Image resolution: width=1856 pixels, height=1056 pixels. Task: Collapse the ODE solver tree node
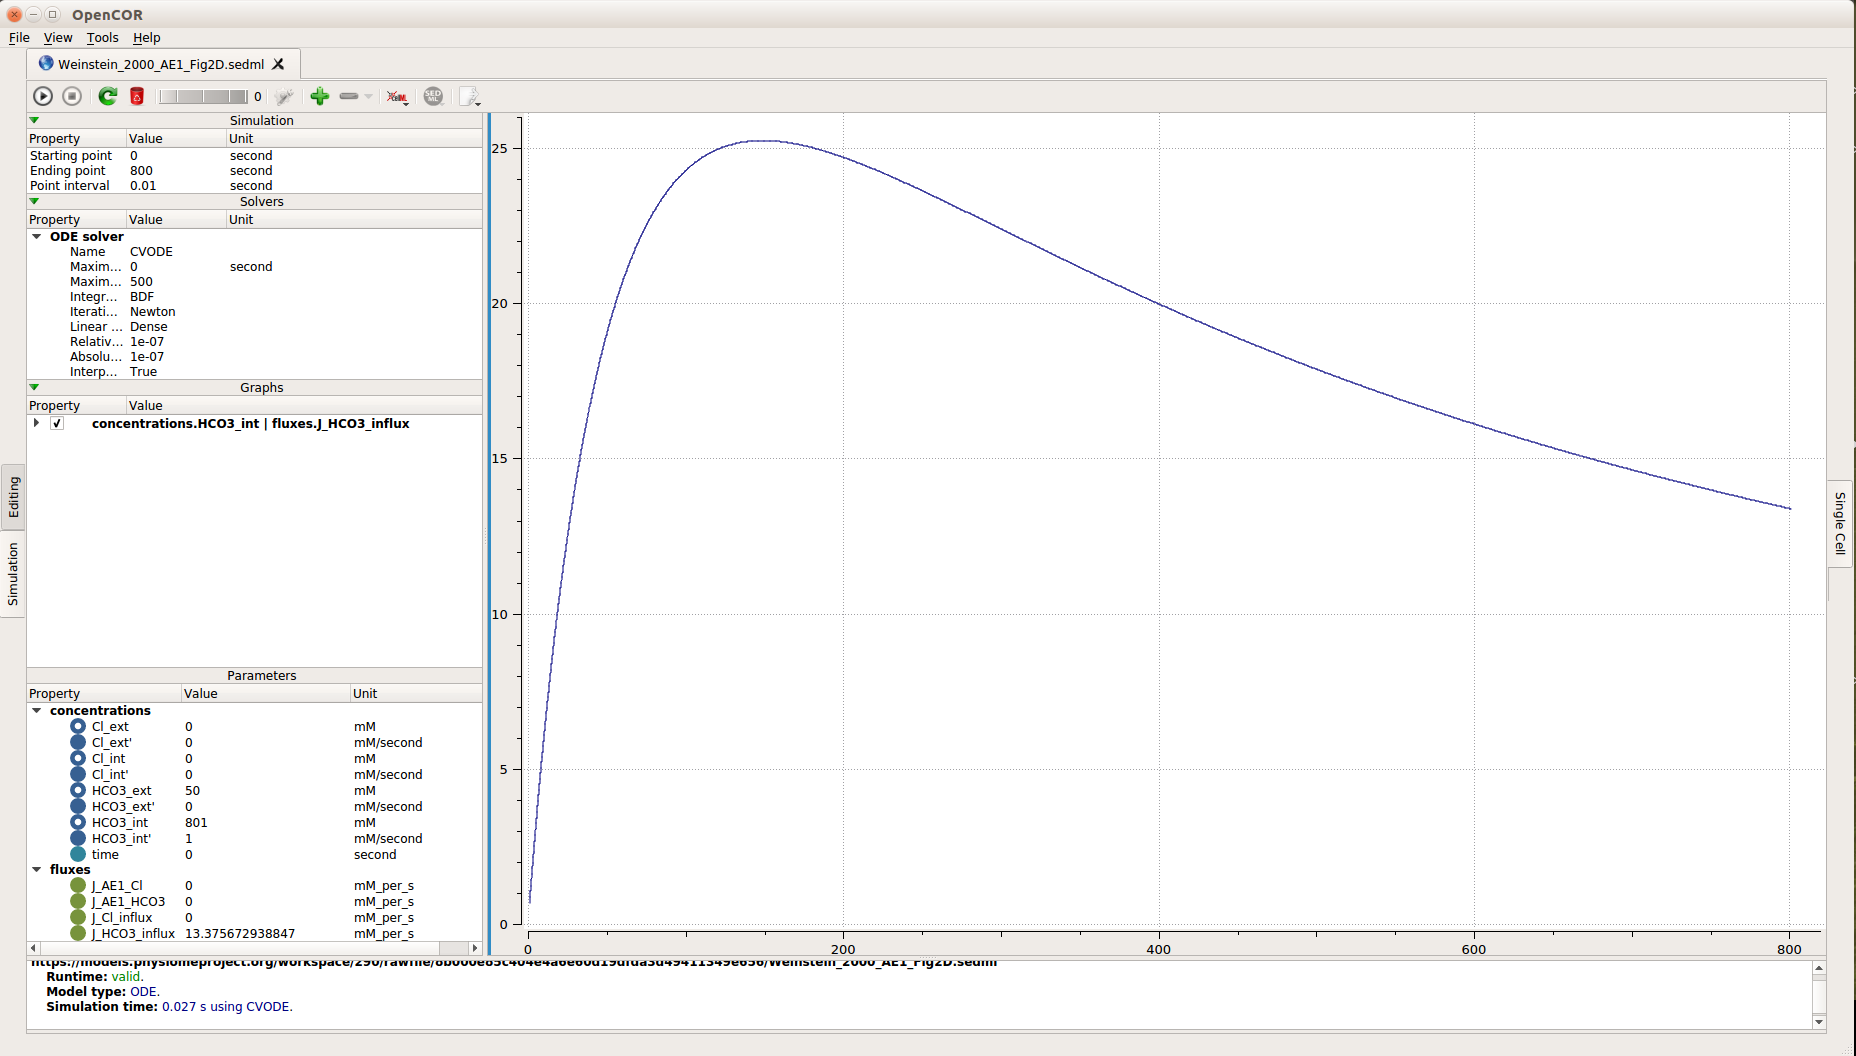(37, 237)
